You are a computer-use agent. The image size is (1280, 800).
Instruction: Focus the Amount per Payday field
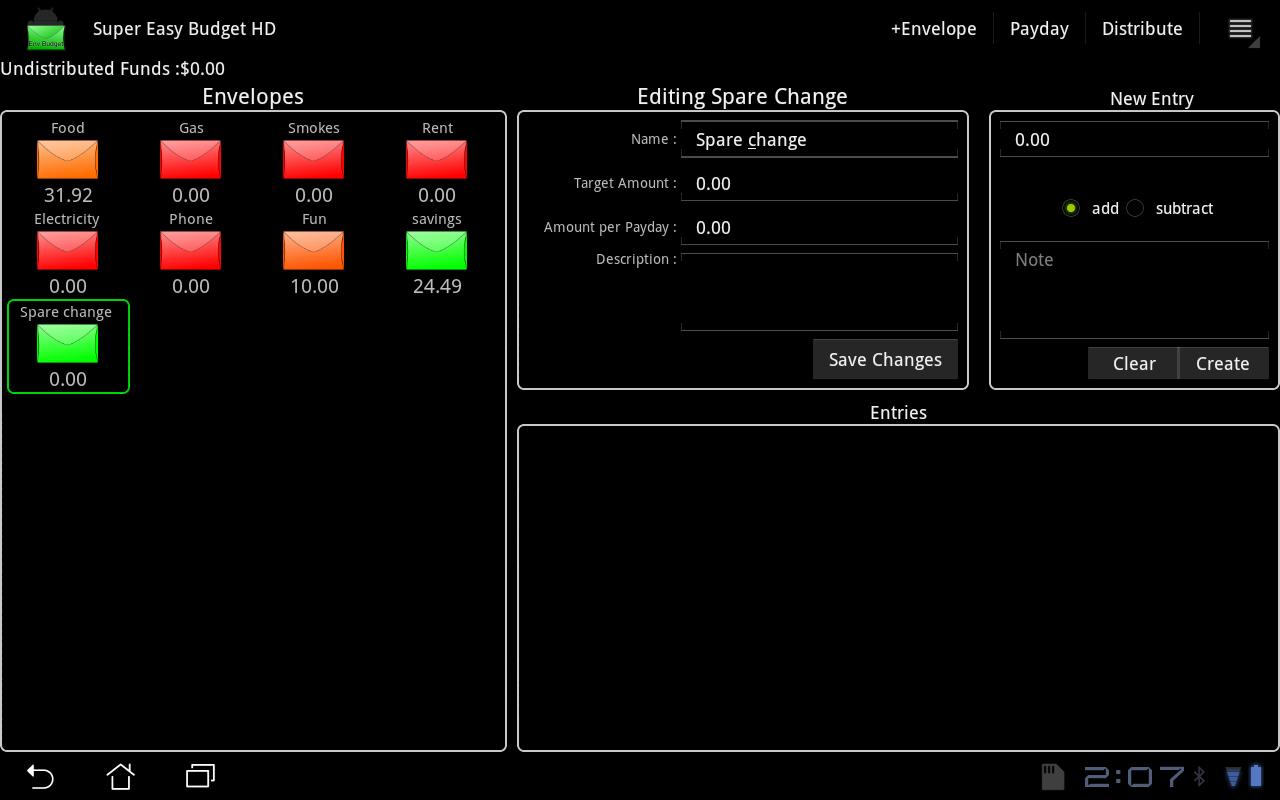[x=819, y=227]
